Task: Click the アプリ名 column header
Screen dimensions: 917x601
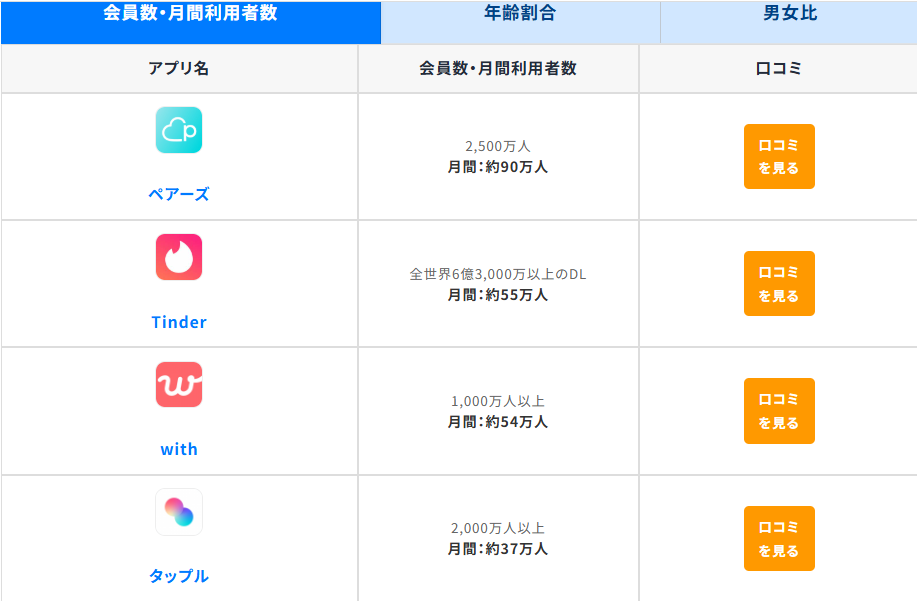Action: point(179,69)
